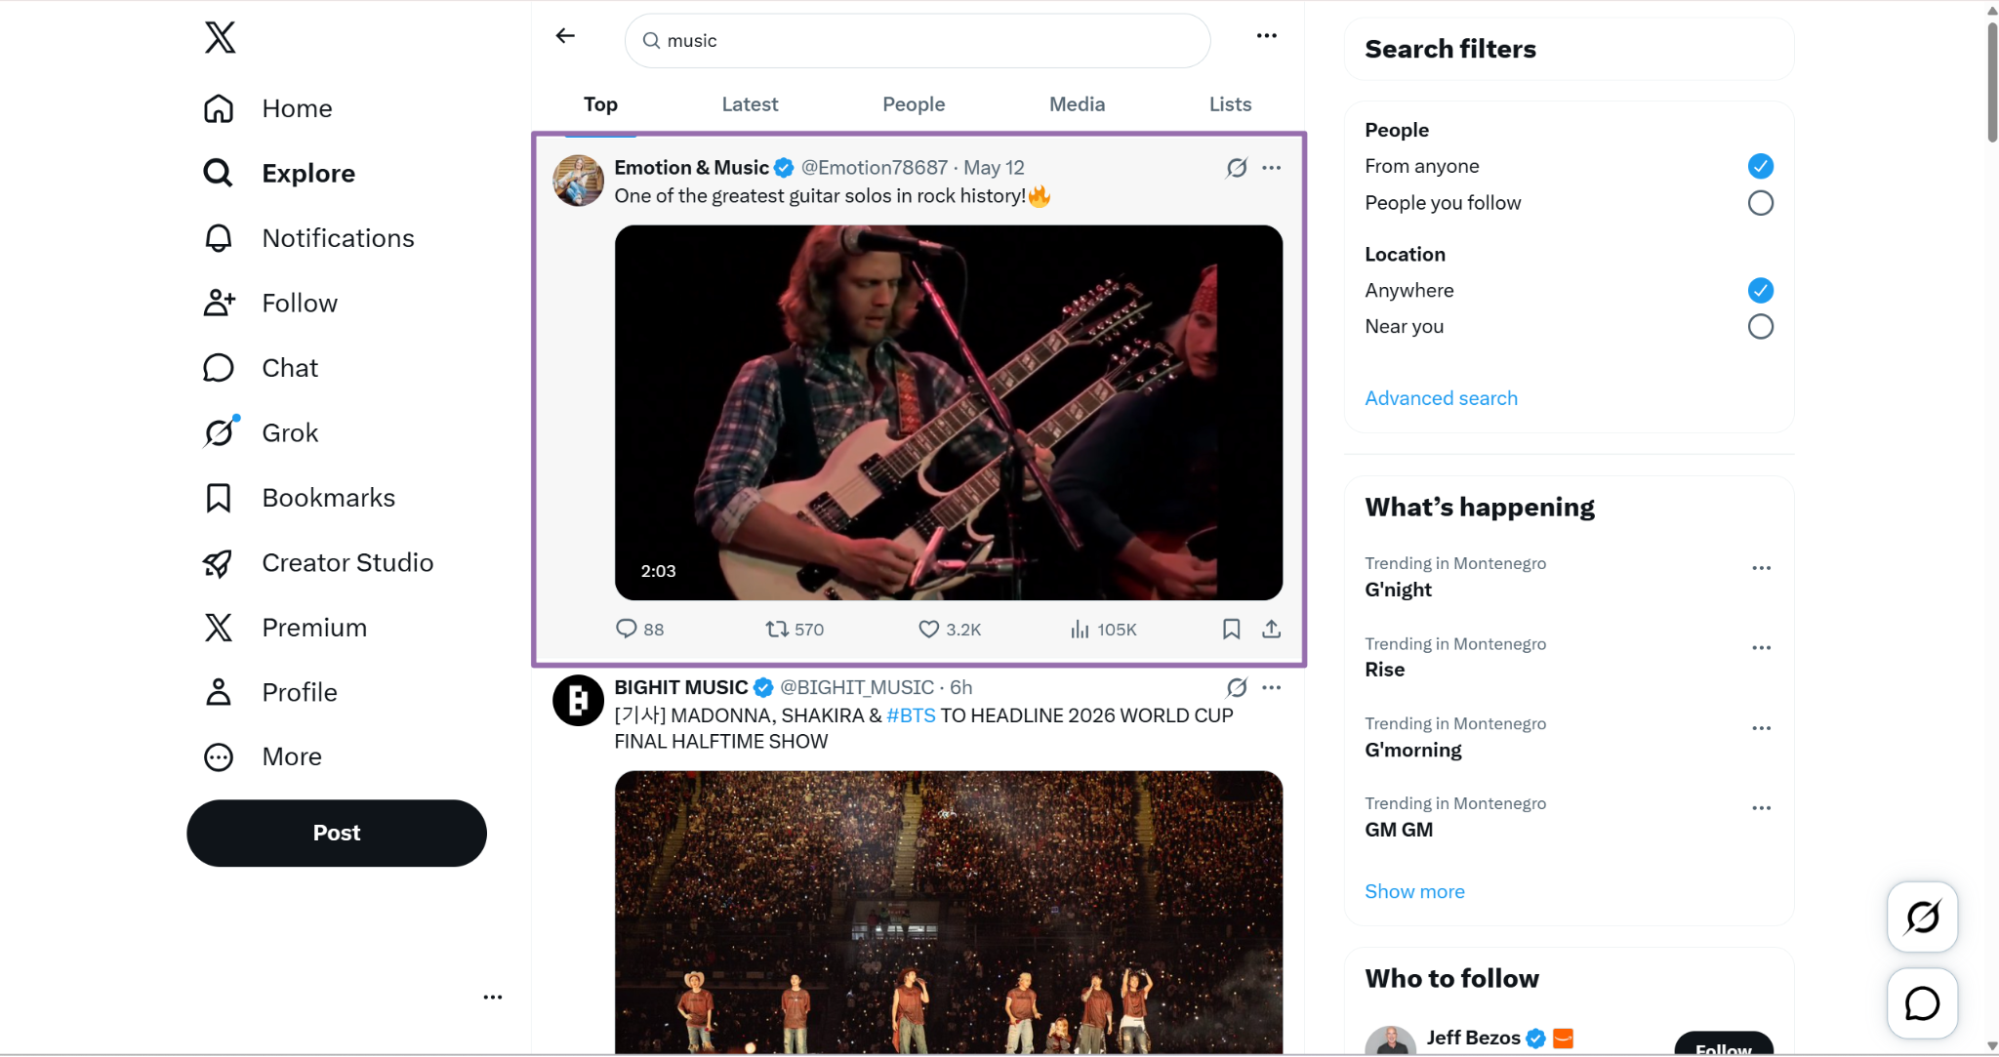This screenshot has width=1999, height=1057.
Task: Open search options three-dot menu
Action: tap(1266, 36)
